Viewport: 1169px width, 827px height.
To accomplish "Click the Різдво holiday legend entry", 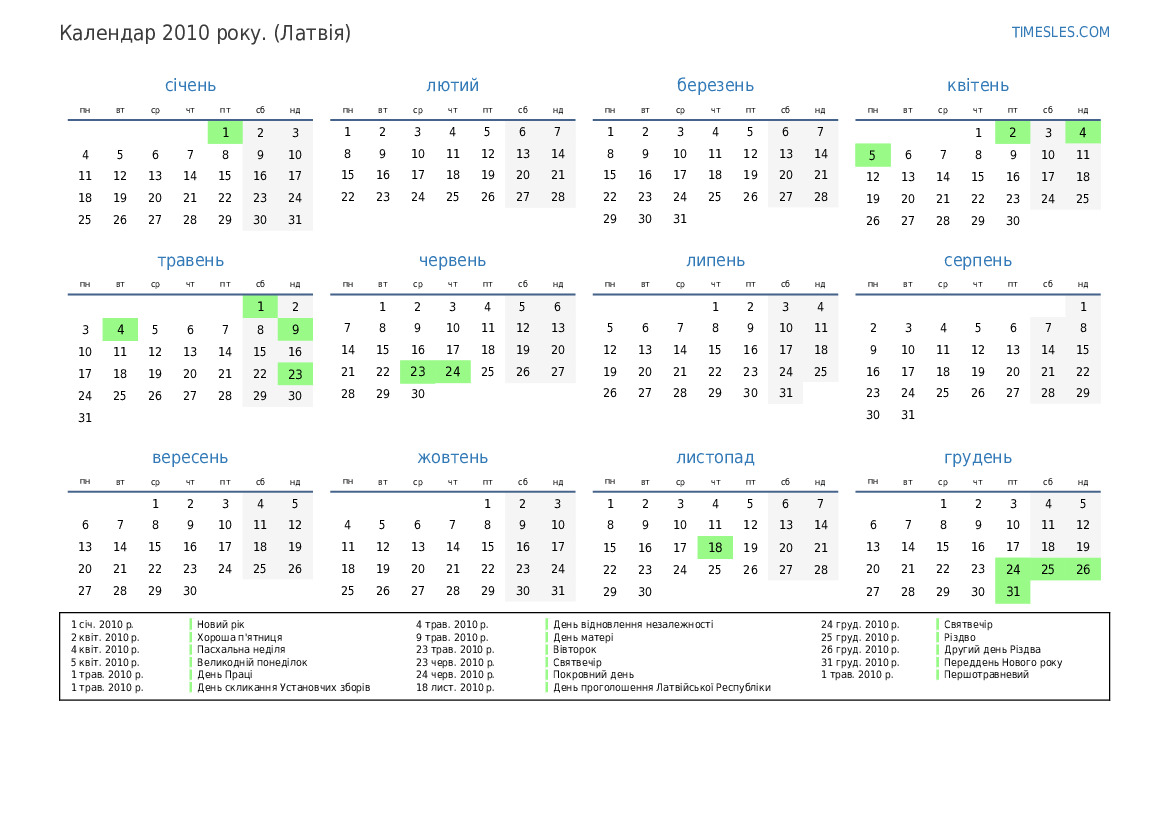I will coord(960,637).
